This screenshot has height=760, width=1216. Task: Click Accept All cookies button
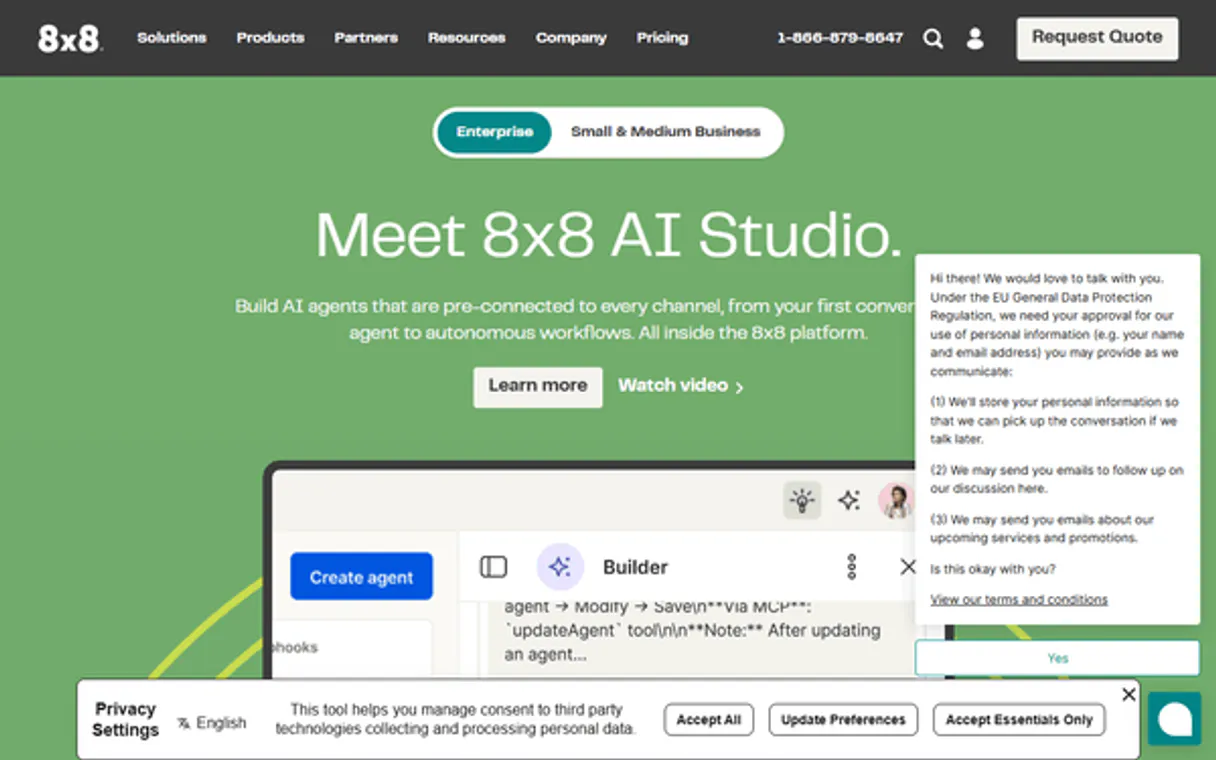(x=709, y=720)
